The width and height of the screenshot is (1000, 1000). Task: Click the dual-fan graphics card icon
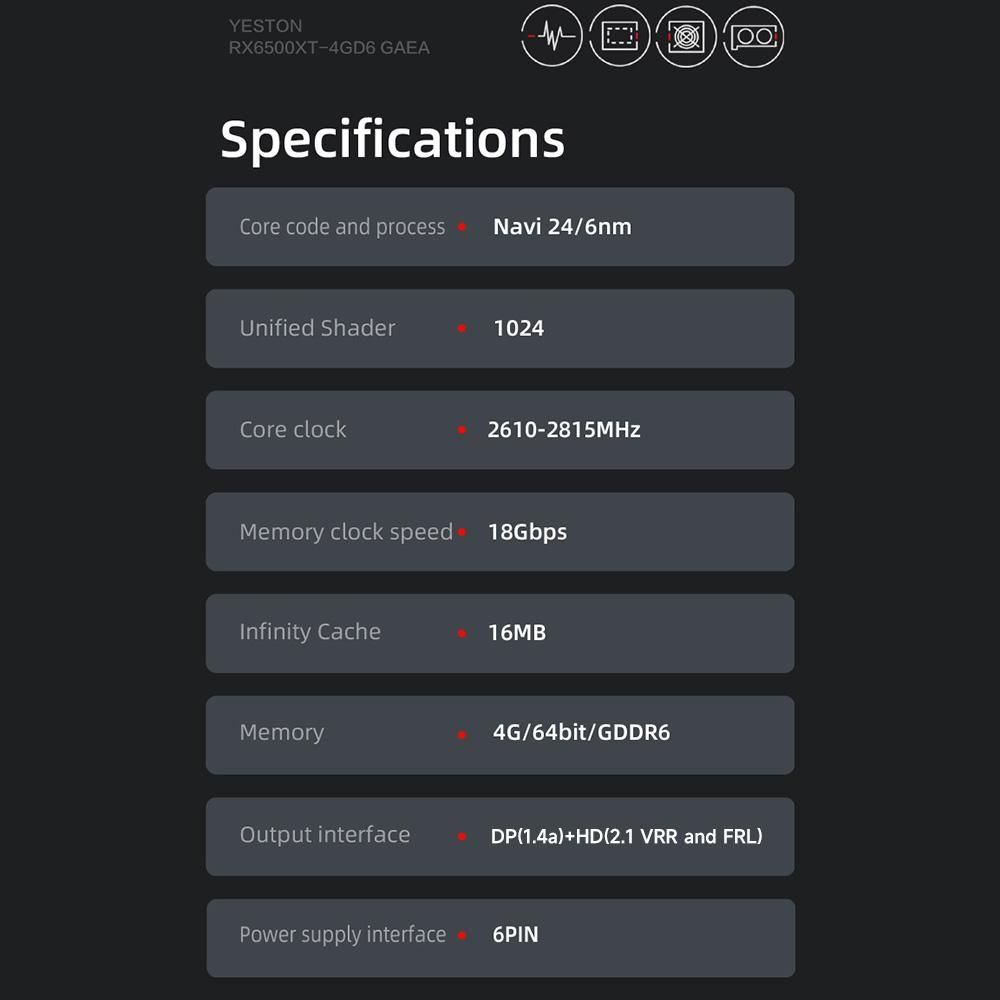(x=753, y=37)
